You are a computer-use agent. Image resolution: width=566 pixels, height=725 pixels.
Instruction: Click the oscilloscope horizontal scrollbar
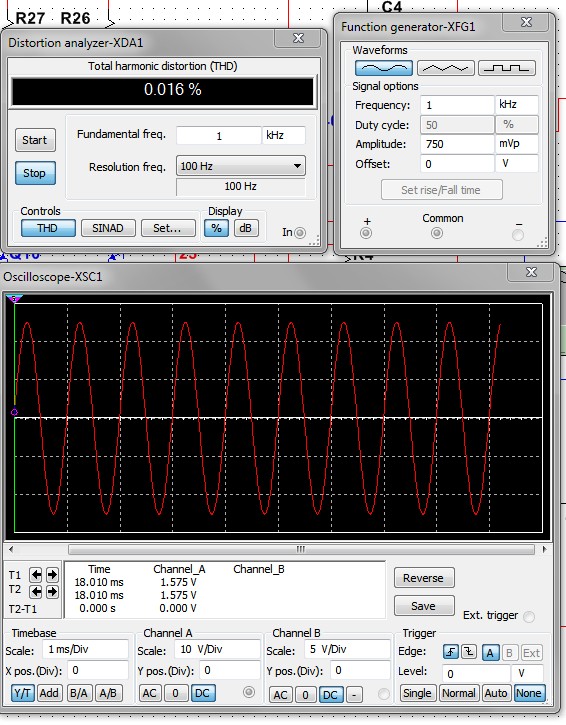301,549
